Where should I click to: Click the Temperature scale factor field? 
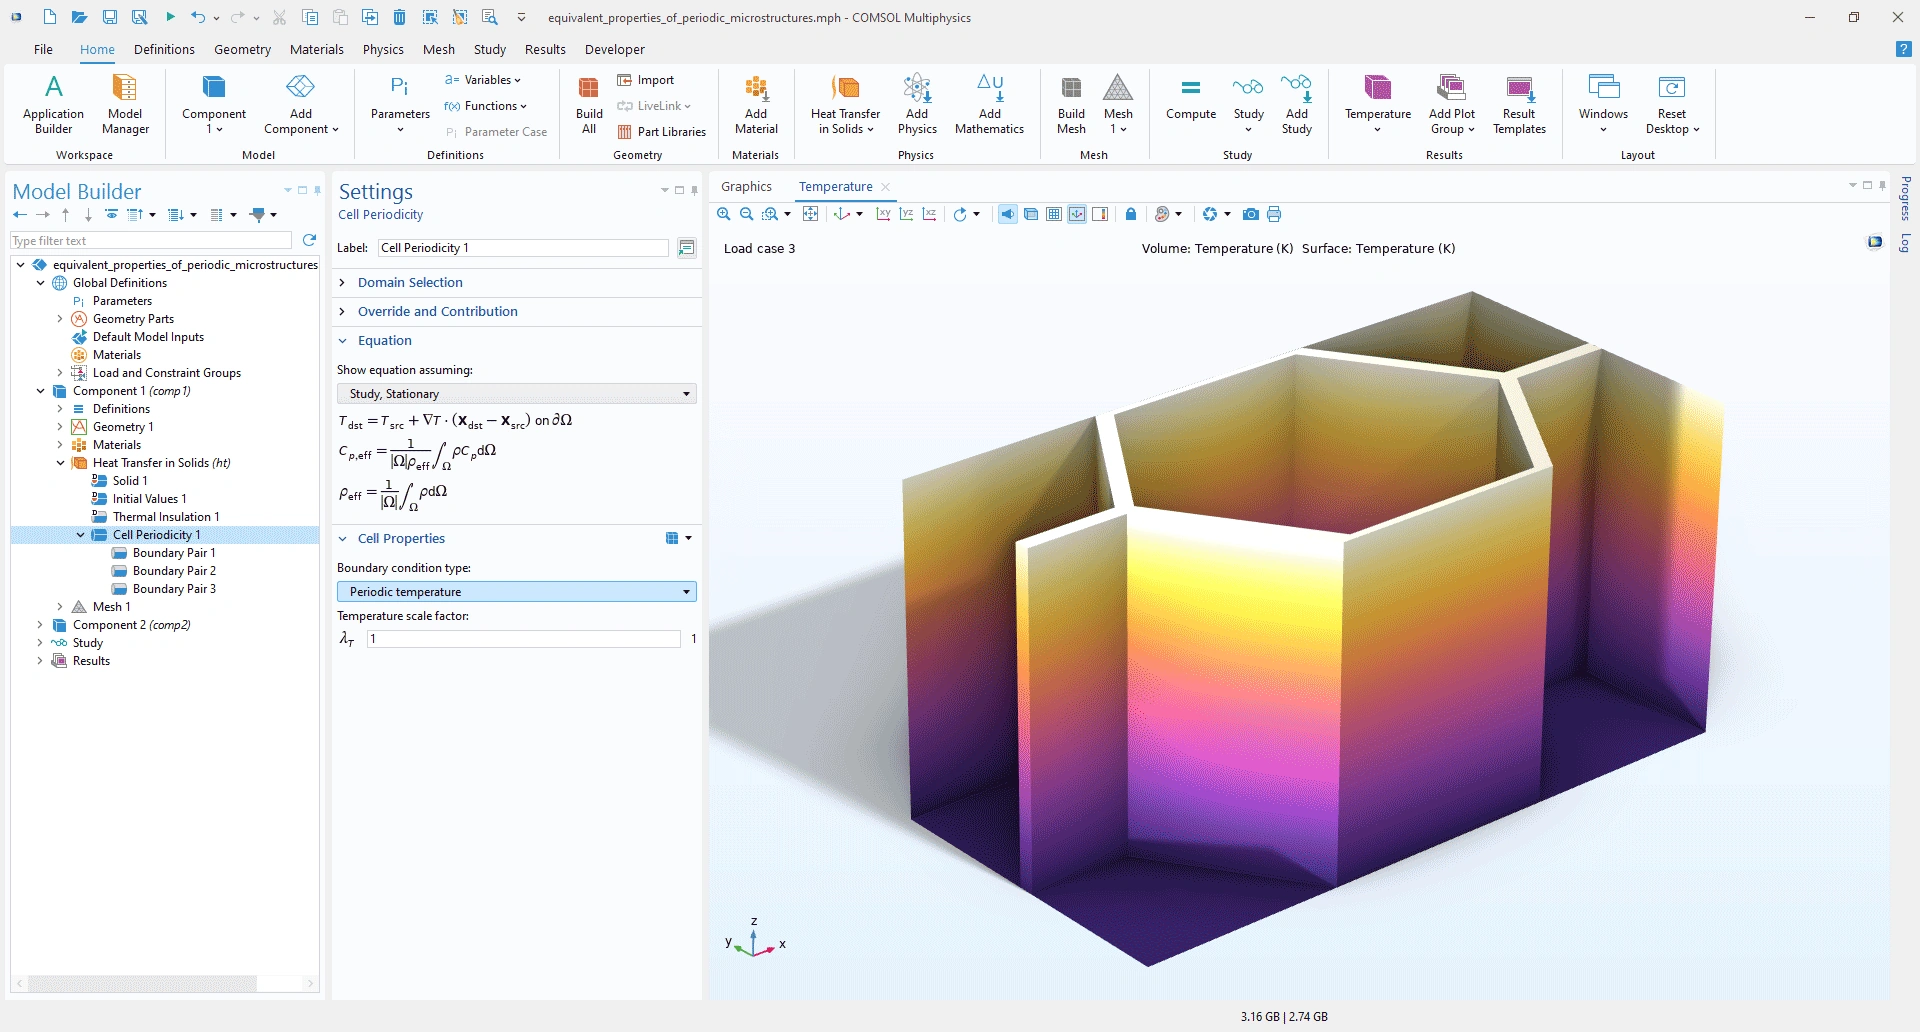point(523,639)
